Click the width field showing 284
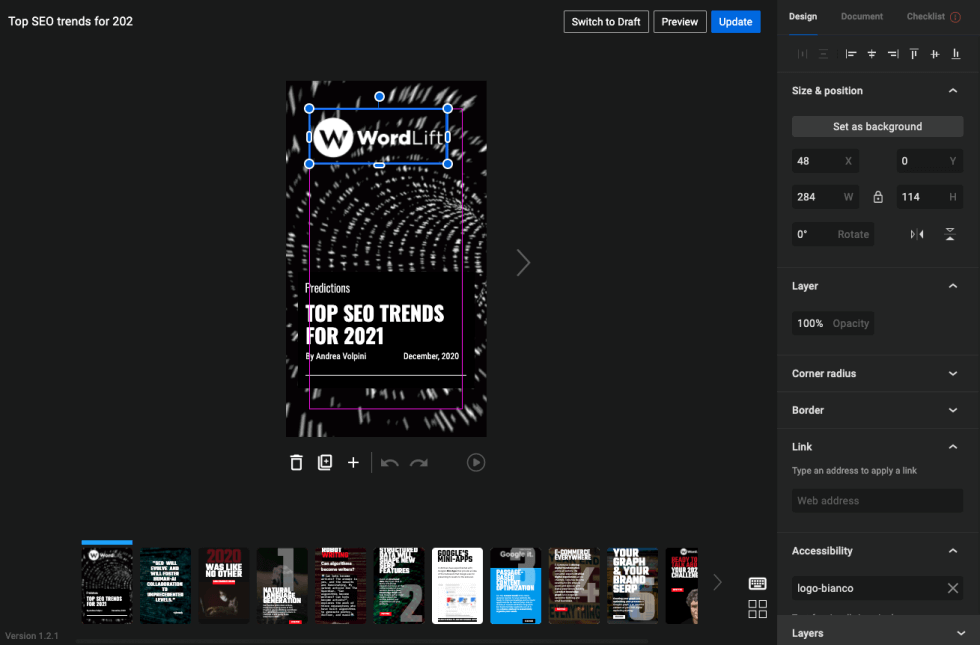The width and height of the screenshot is (980, 645). [825, 197]
